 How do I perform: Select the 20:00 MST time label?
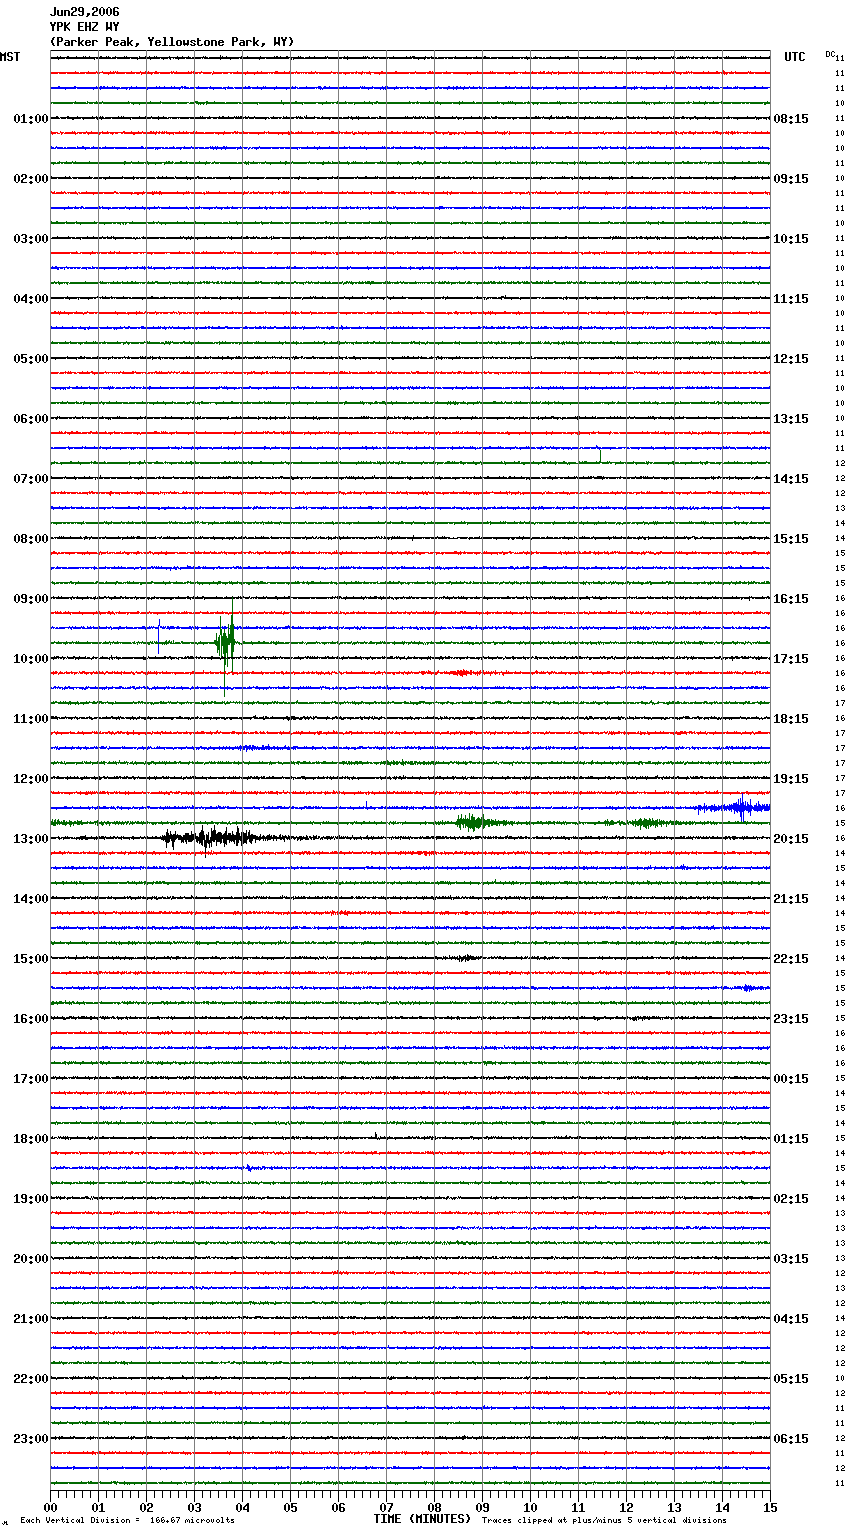point(30,1259)
